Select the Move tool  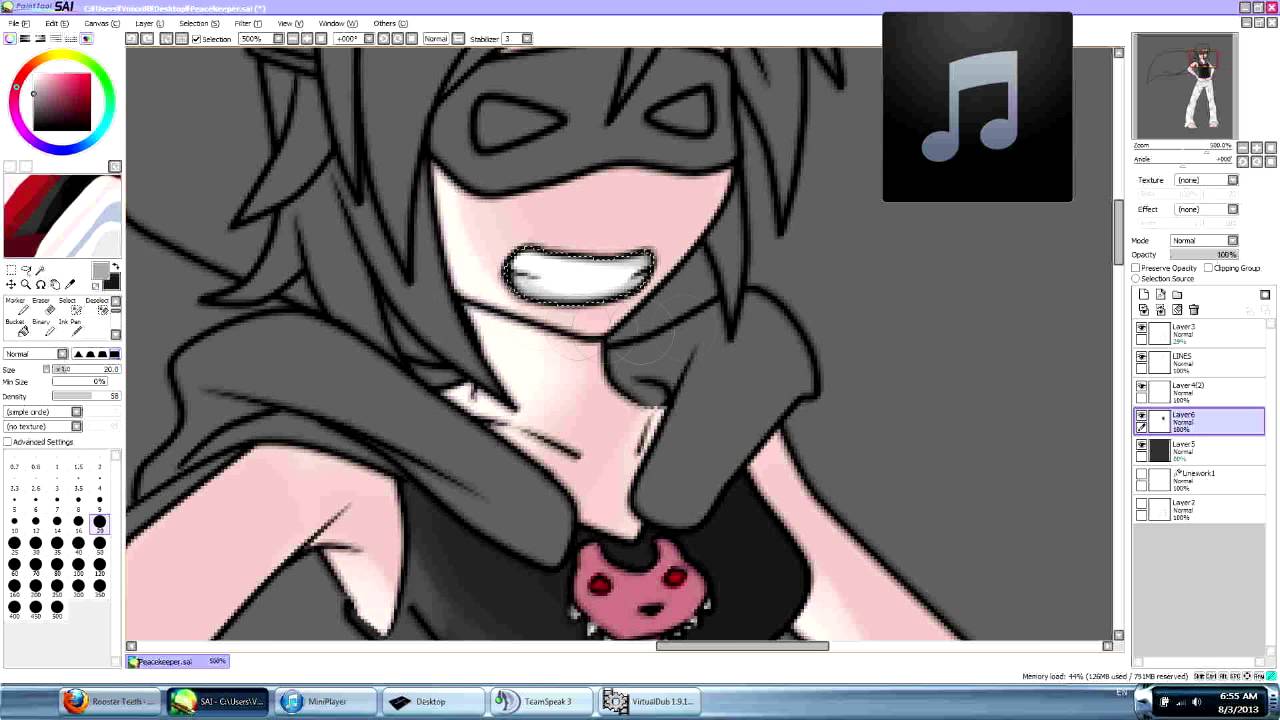[11, 285]
